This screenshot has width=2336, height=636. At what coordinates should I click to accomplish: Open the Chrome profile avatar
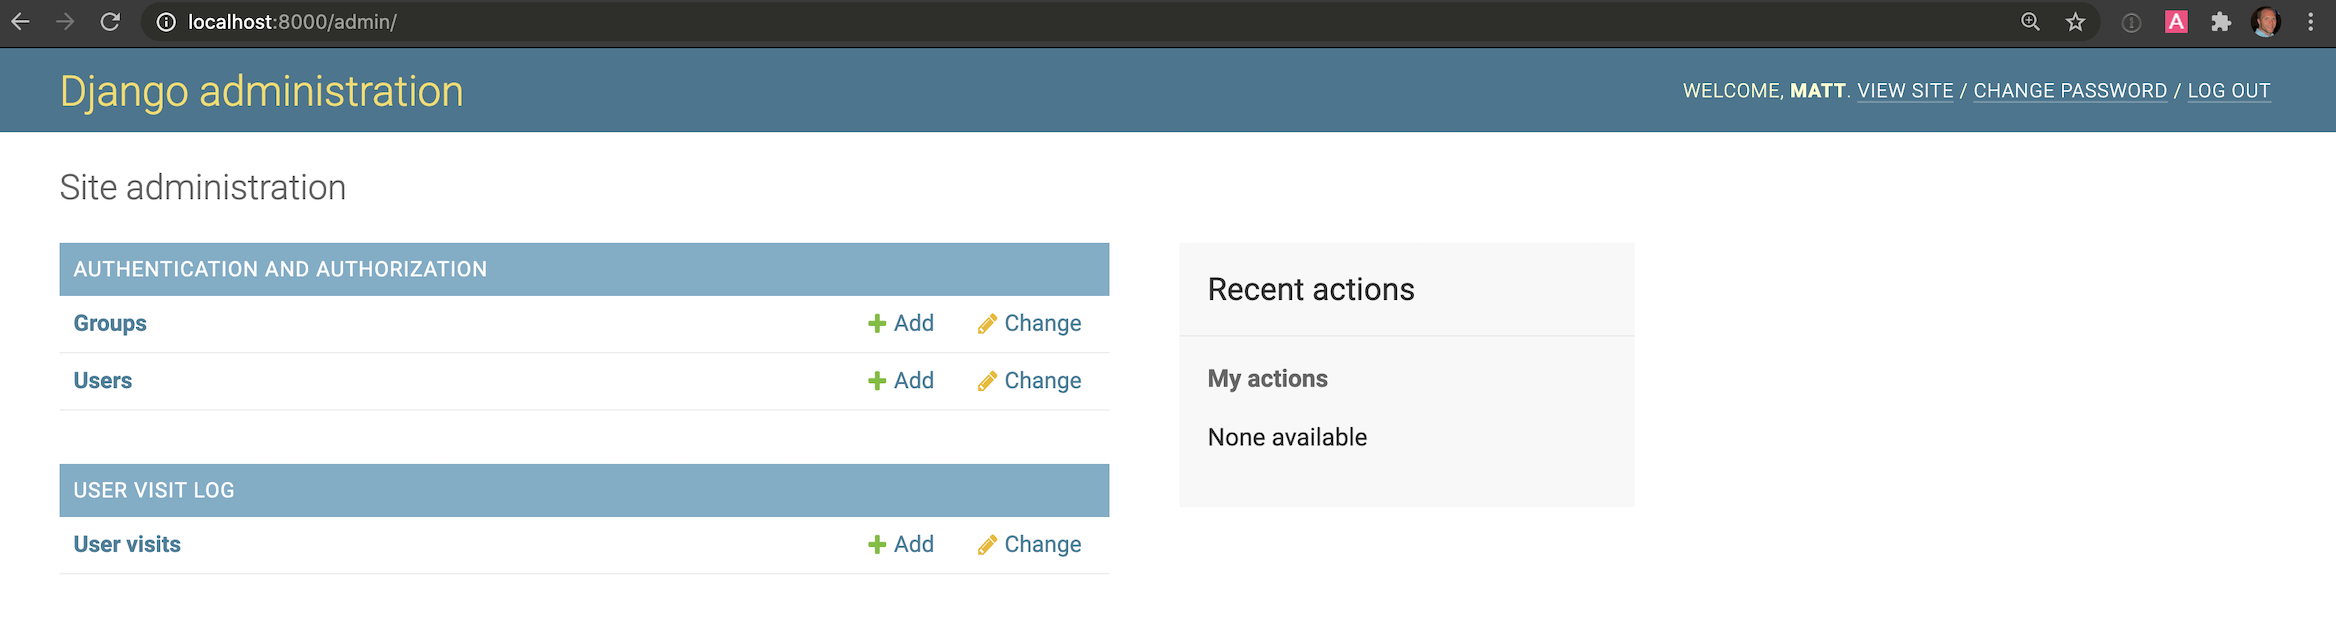click(2266, 22)
